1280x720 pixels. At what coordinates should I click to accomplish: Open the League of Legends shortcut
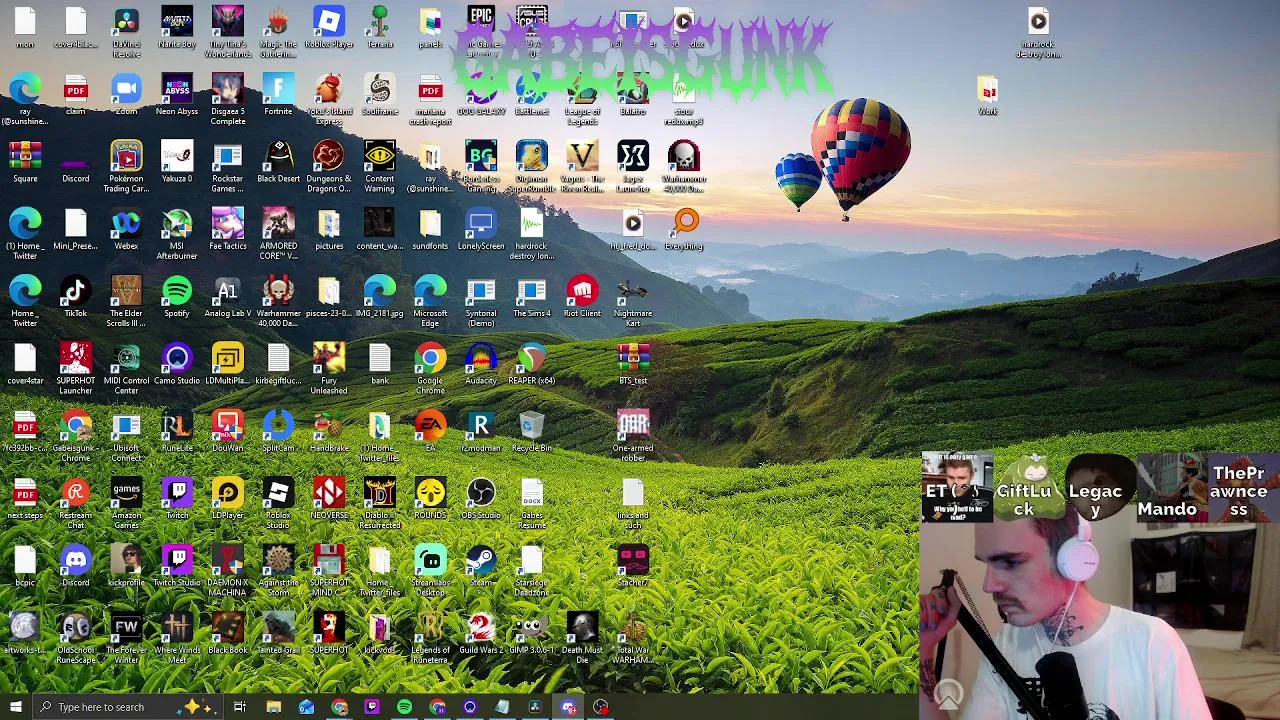[x=582, y=100]
